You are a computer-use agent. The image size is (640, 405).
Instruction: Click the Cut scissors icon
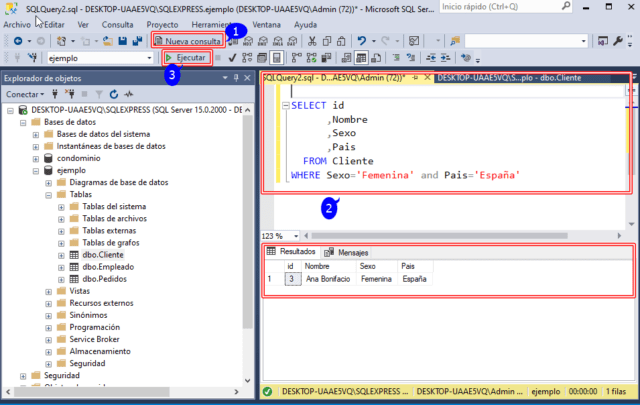(313, 41)
